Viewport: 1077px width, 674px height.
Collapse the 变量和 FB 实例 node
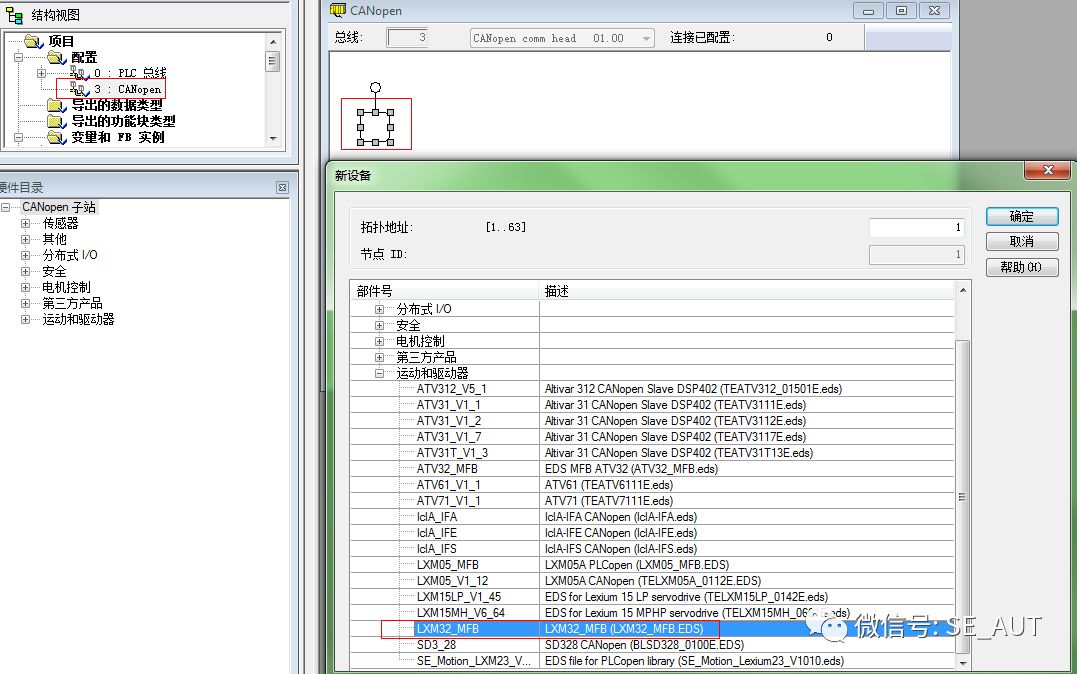pos(19,137)
